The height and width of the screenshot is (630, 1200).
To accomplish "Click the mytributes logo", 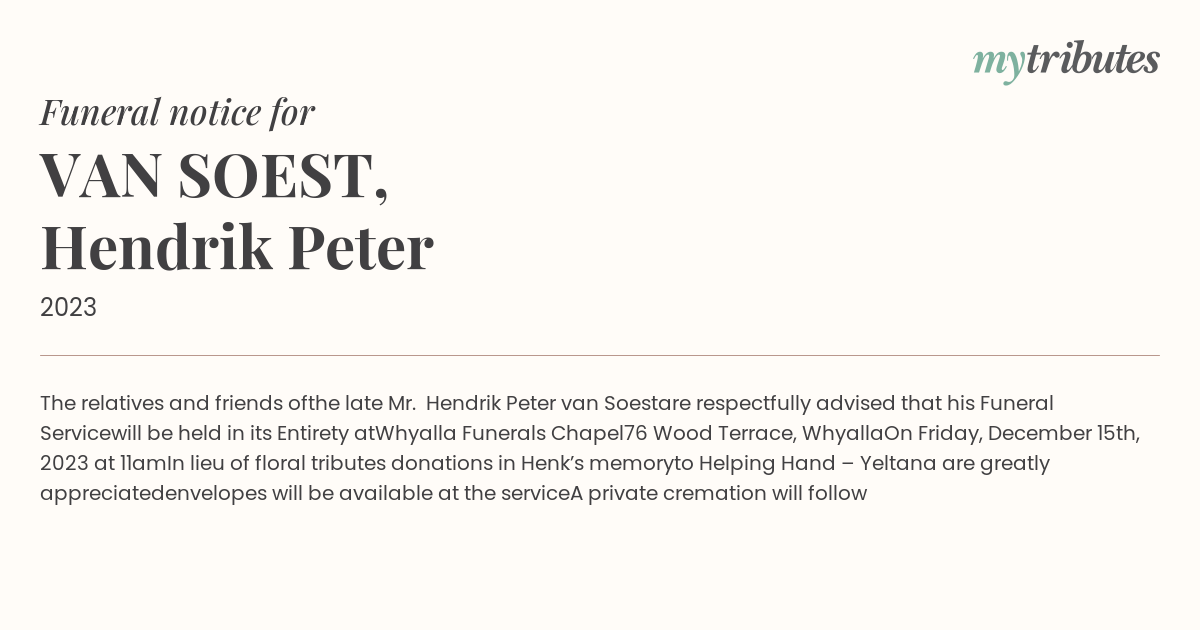I will (x=1066, y=62).
